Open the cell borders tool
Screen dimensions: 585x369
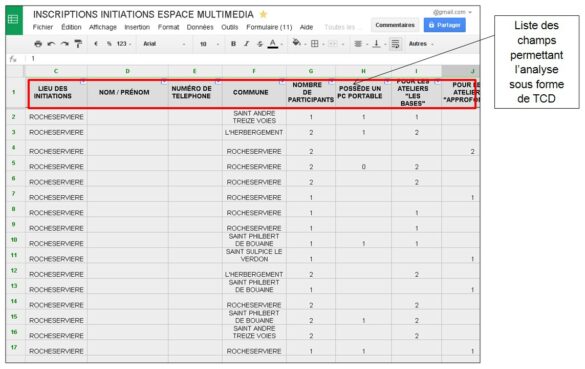315,44
